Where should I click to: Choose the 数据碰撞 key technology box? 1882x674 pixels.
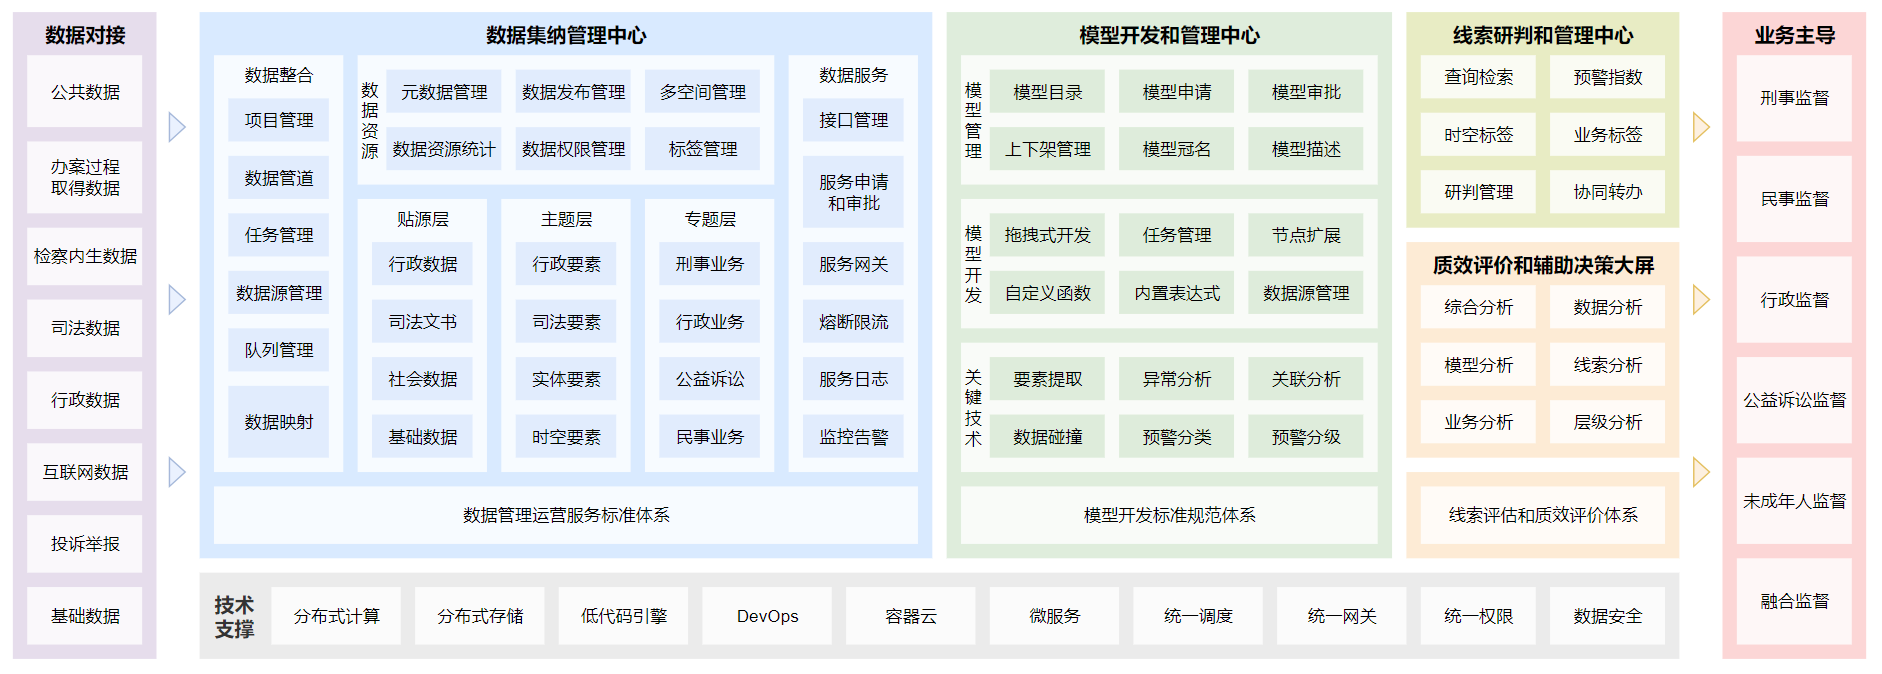[x=1047, y=437]
